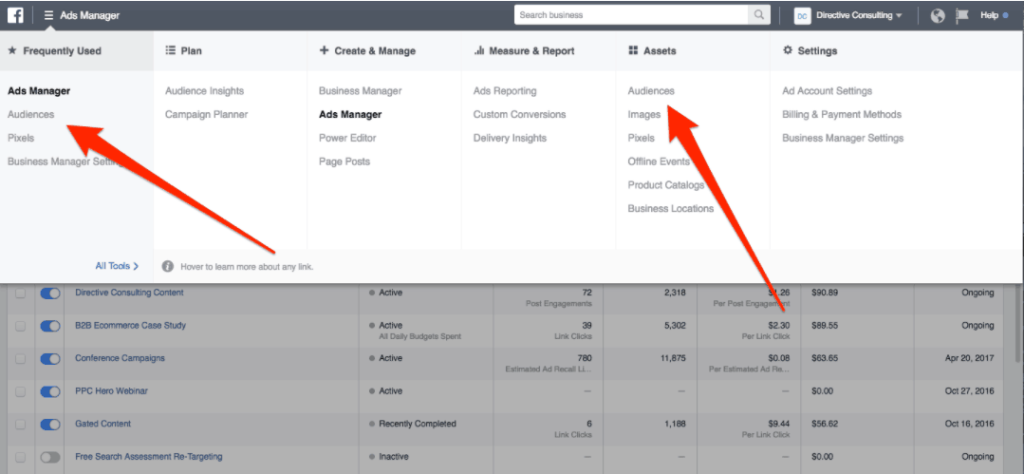Open Images under Assets
This screenshot has width=1024, height=474.
[644, 114]
